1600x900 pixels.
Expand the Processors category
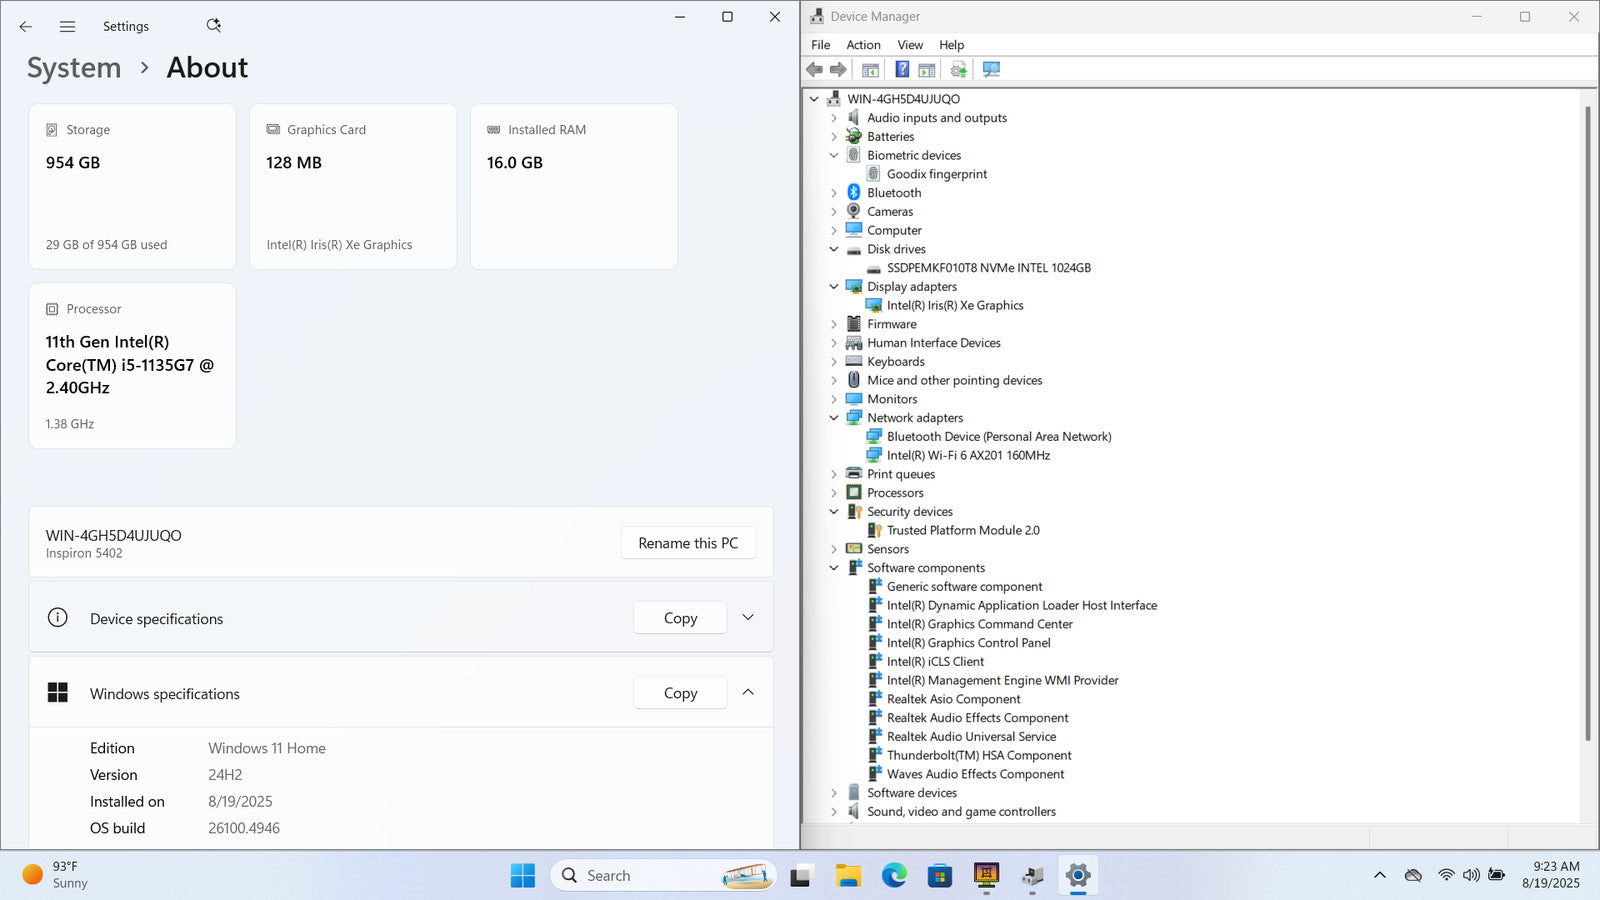(x=834, y=493)
